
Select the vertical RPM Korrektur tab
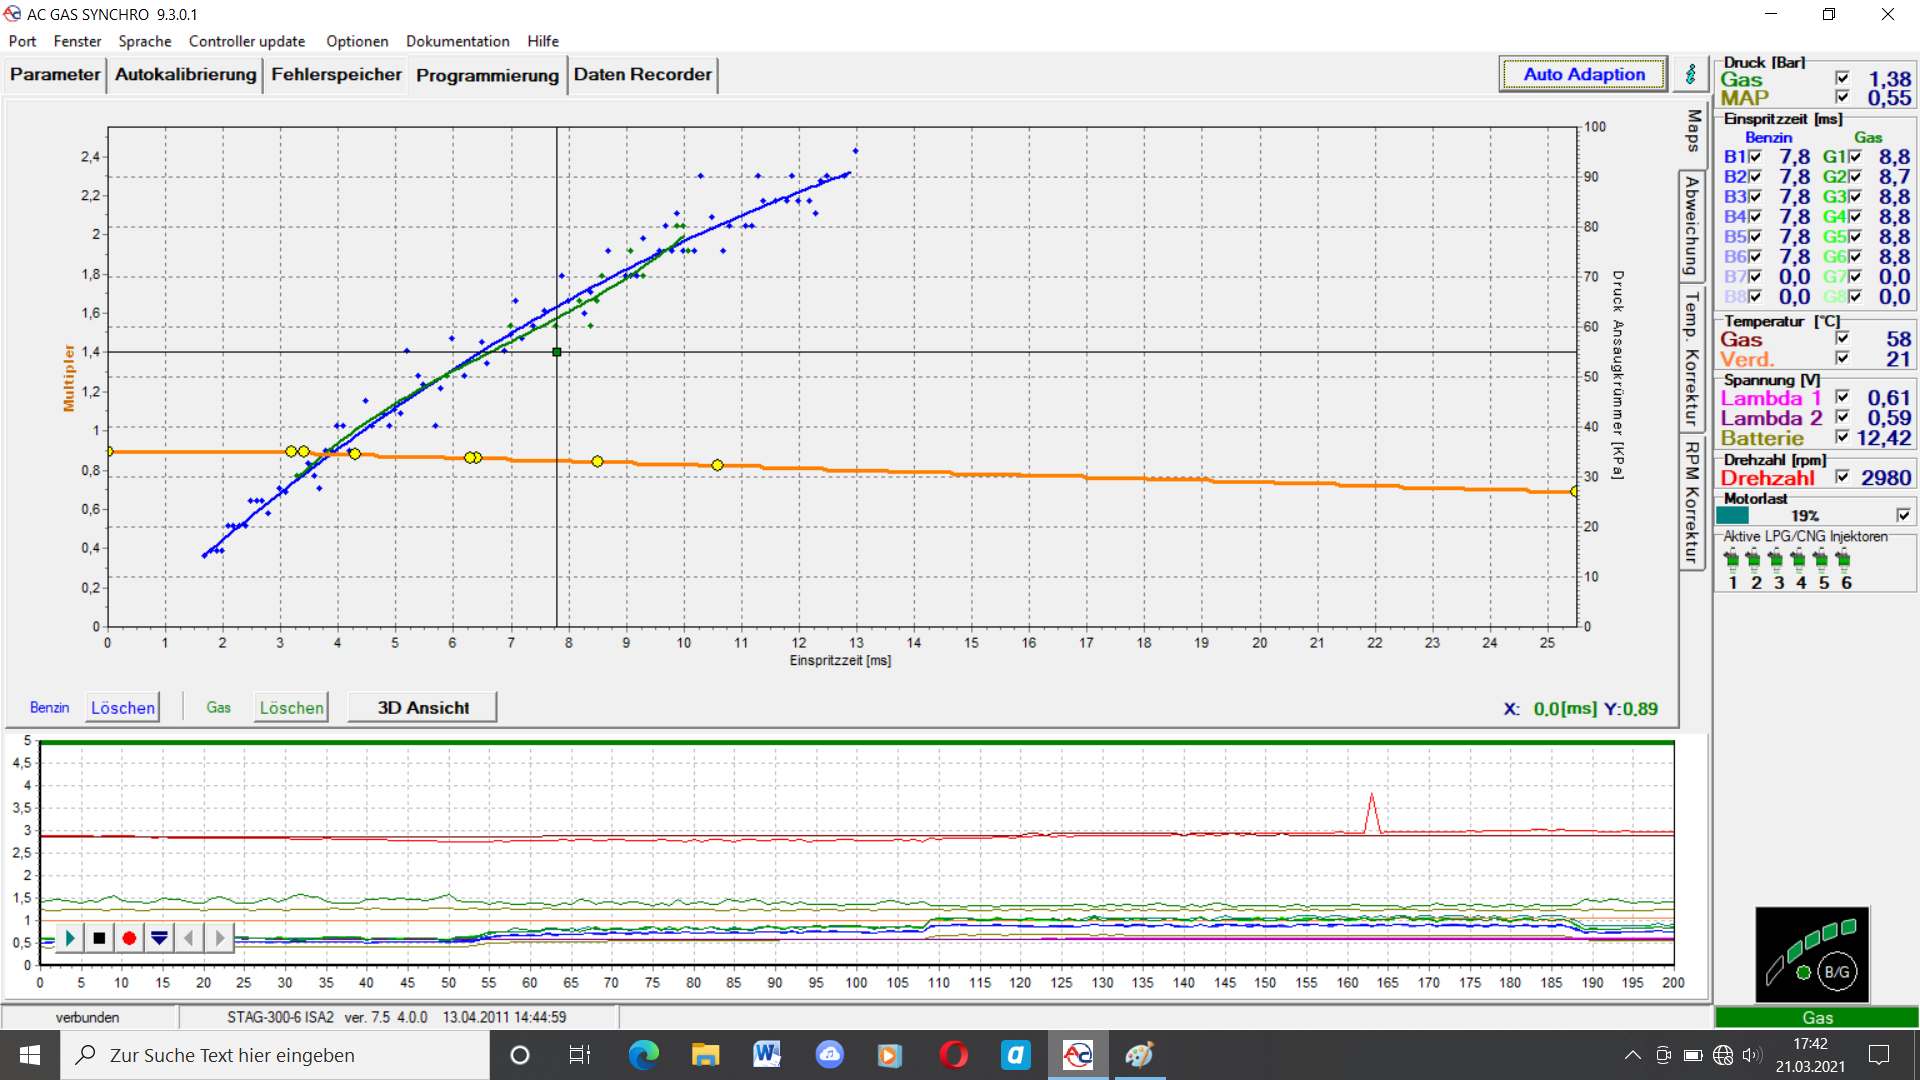pos(1691,502)
